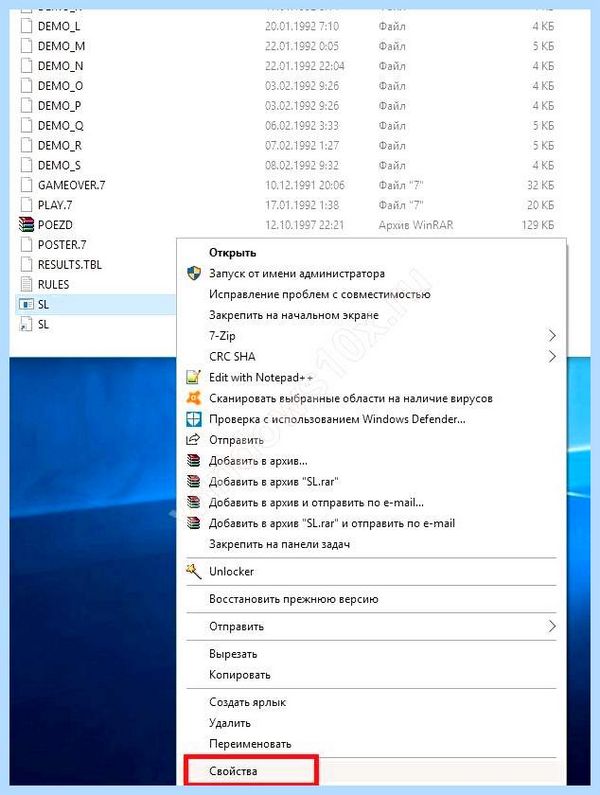Click the DEMO_Q file icon

click(x=26, y=125)
